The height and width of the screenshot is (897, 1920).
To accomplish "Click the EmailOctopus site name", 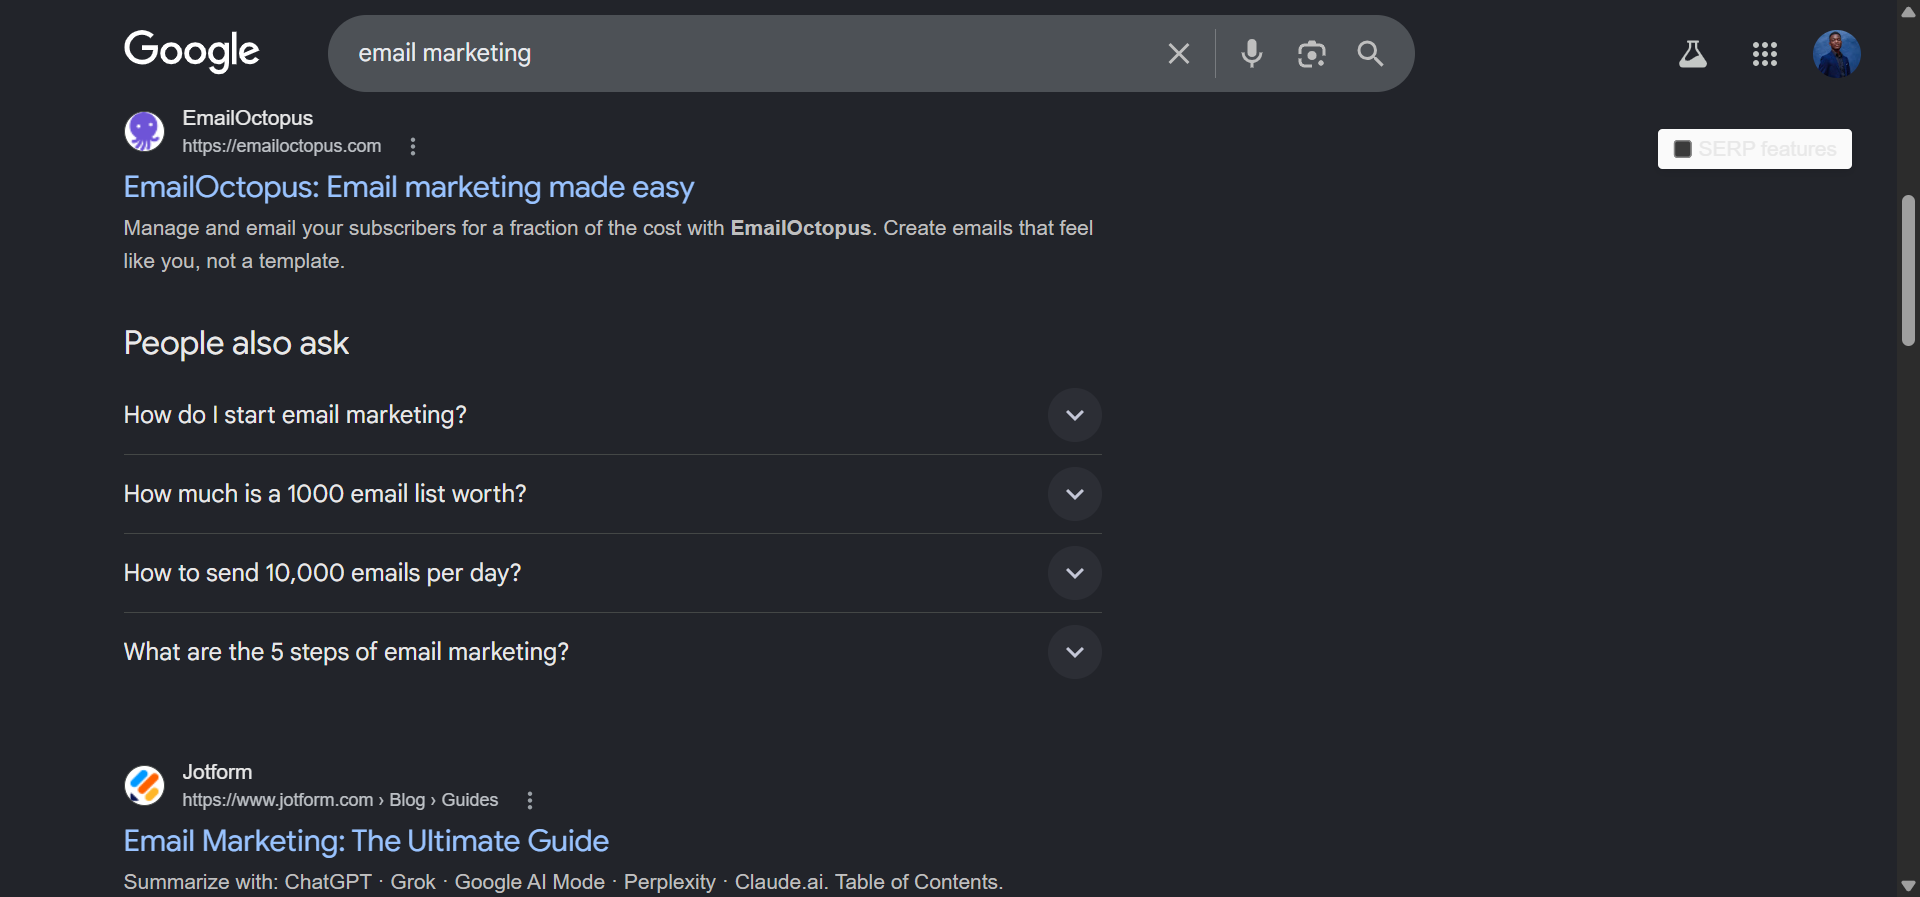I will 248,118.
